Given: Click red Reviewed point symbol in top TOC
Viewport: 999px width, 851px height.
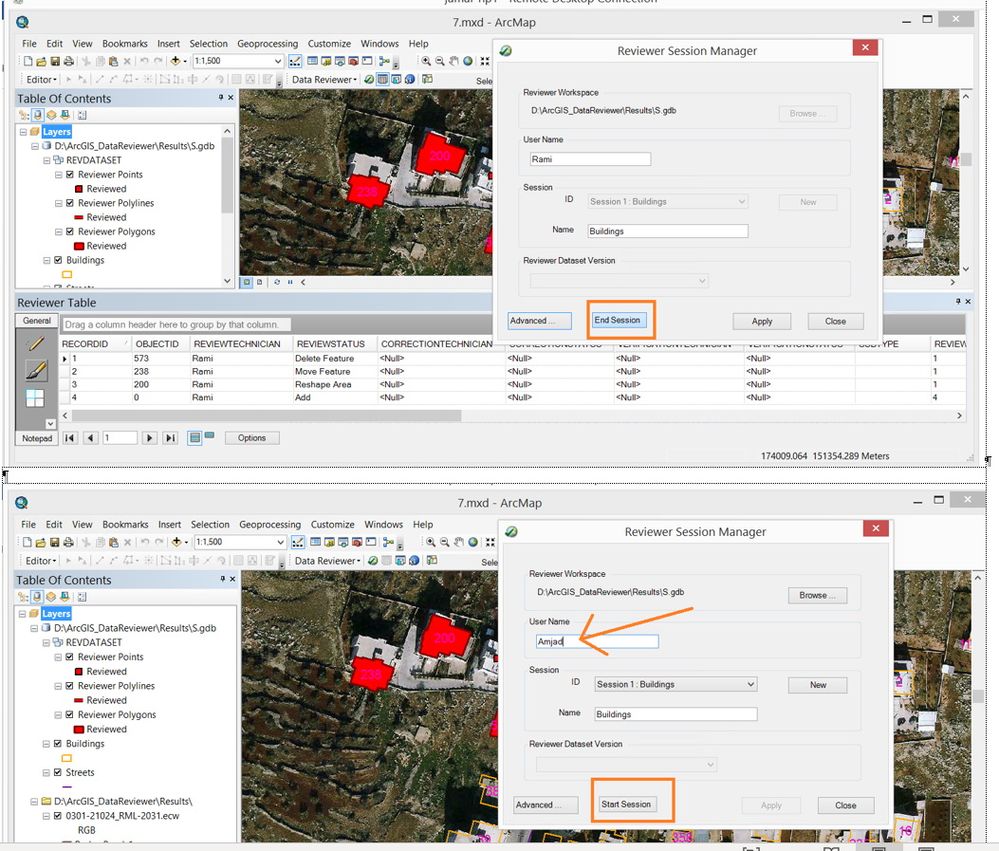Looking at the screenshot, I should (79, 189).
